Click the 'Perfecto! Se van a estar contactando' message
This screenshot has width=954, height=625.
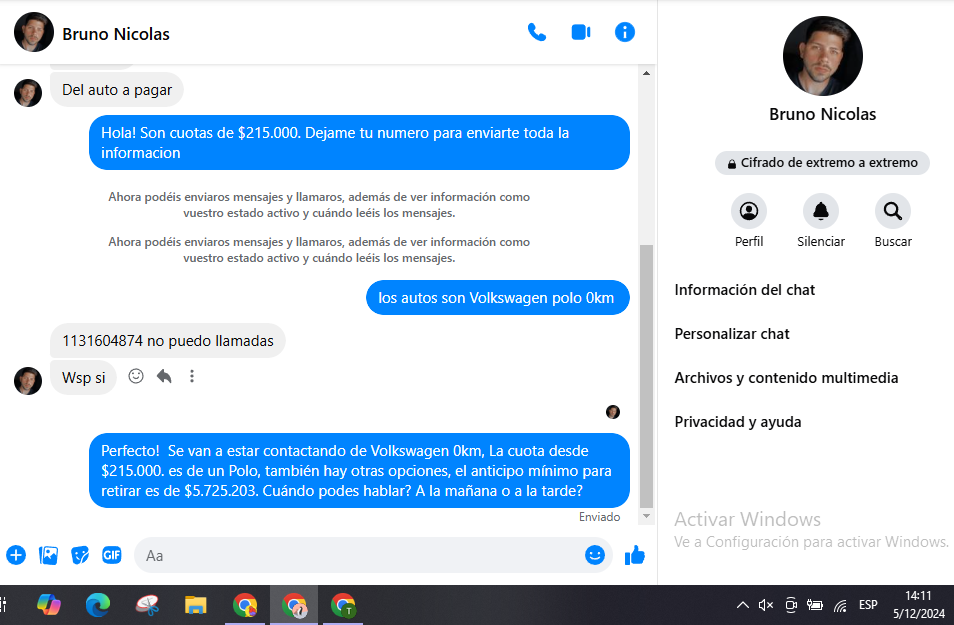[359, 470]
